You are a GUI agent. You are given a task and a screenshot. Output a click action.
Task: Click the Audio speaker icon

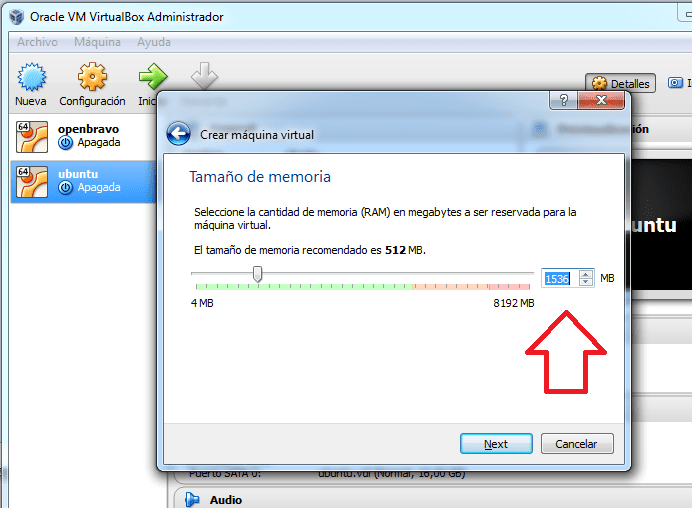192,499
